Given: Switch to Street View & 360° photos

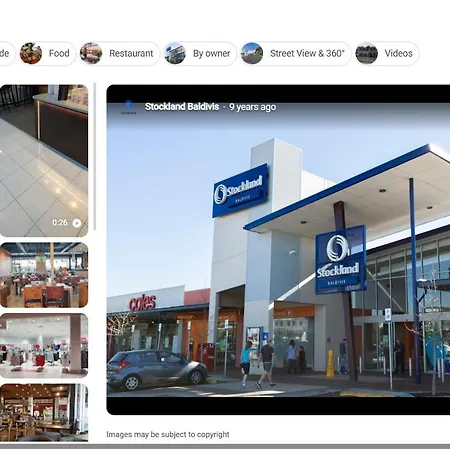Looking at the screenshot, I should pos(295,53).
